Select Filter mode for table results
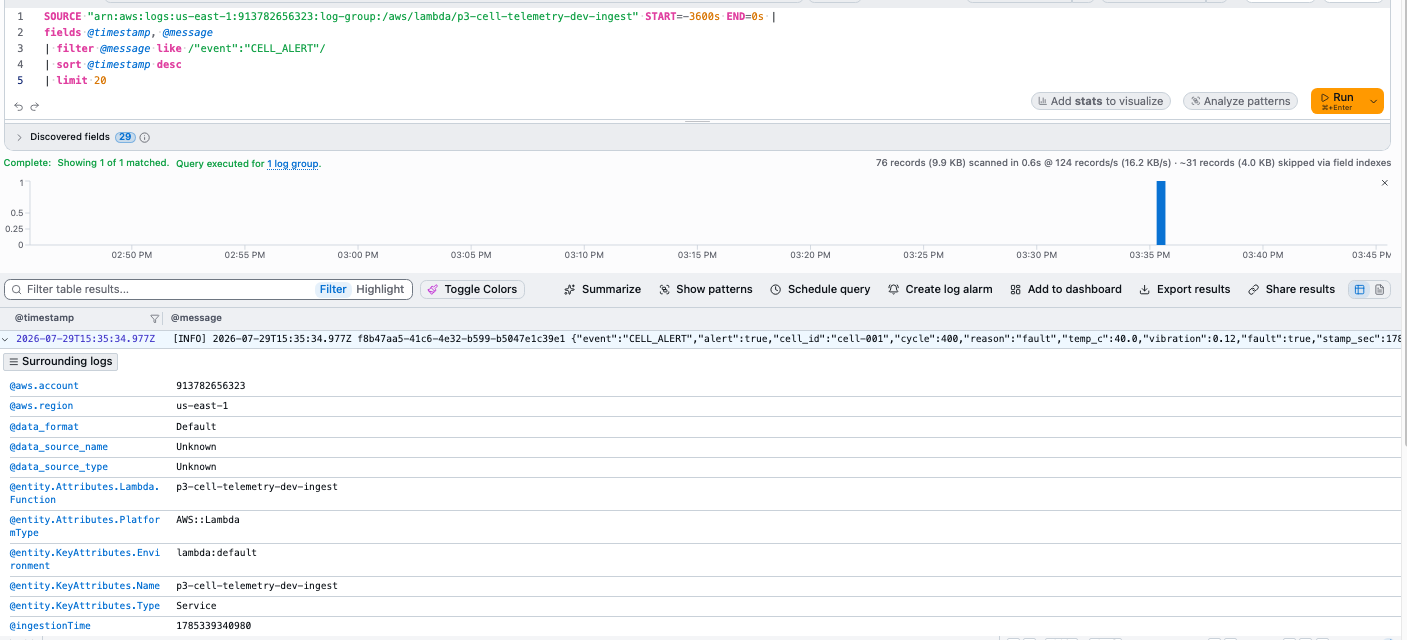Image resolution: width=1407 pixels, height=640 pixels. [x=333, y=289]
